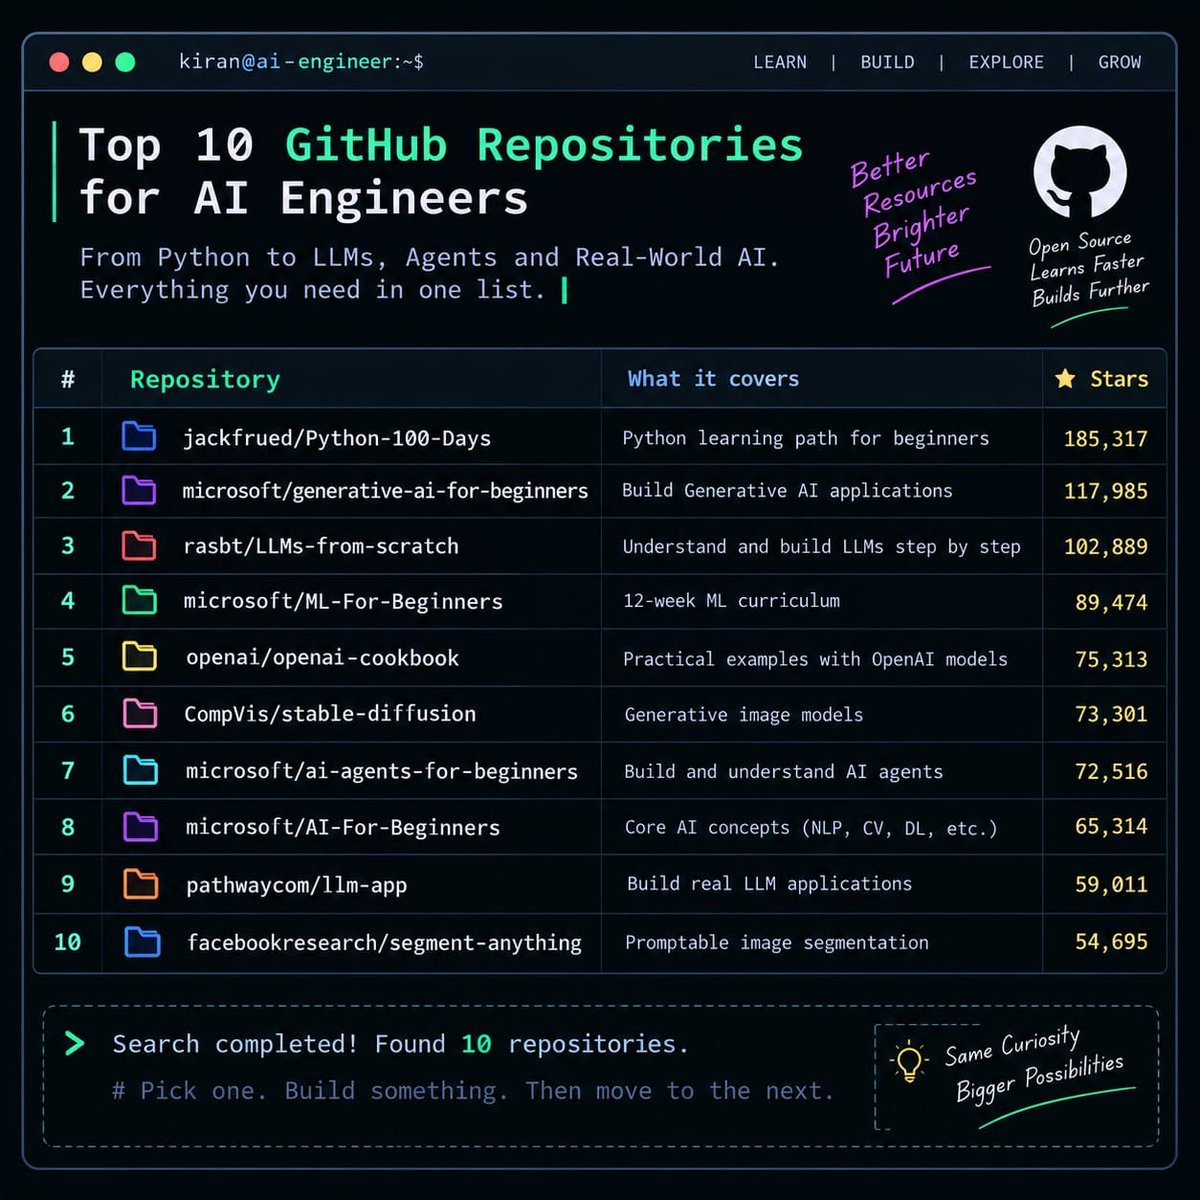Click the green window dot
Screen dimensions: 1200x1200
coord(125,62)
